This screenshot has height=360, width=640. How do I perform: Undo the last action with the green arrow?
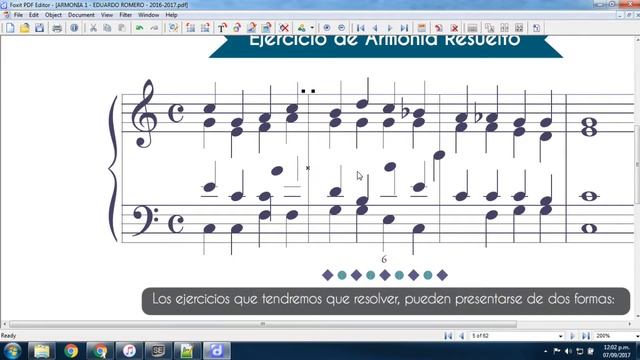tap(140, 28)
